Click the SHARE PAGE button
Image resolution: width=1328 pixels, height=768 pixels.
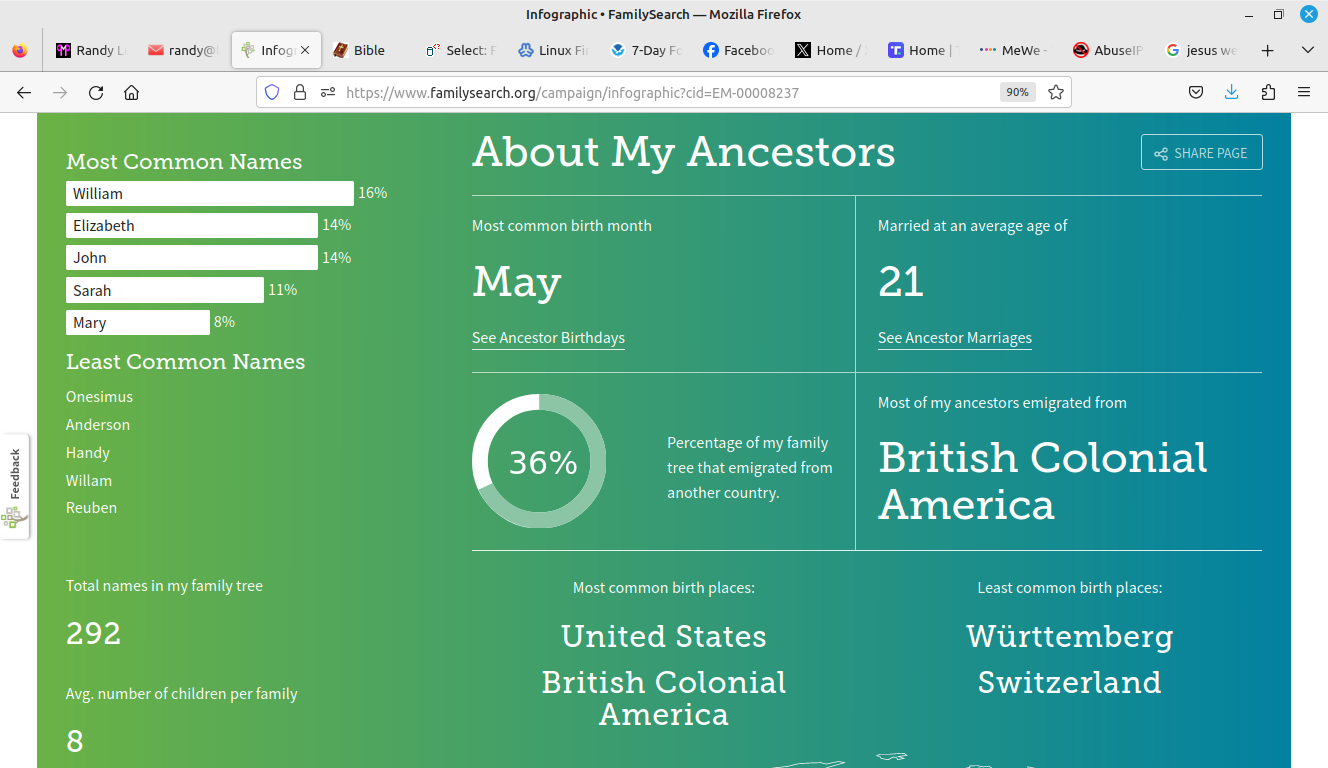tap(1201, 153)
